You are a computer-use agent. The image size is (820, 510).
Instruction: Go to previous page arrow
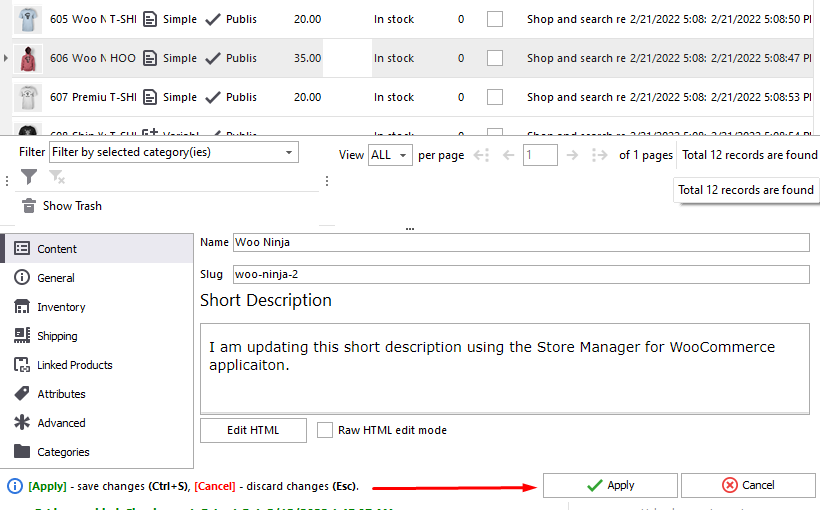tap(508, 155)
